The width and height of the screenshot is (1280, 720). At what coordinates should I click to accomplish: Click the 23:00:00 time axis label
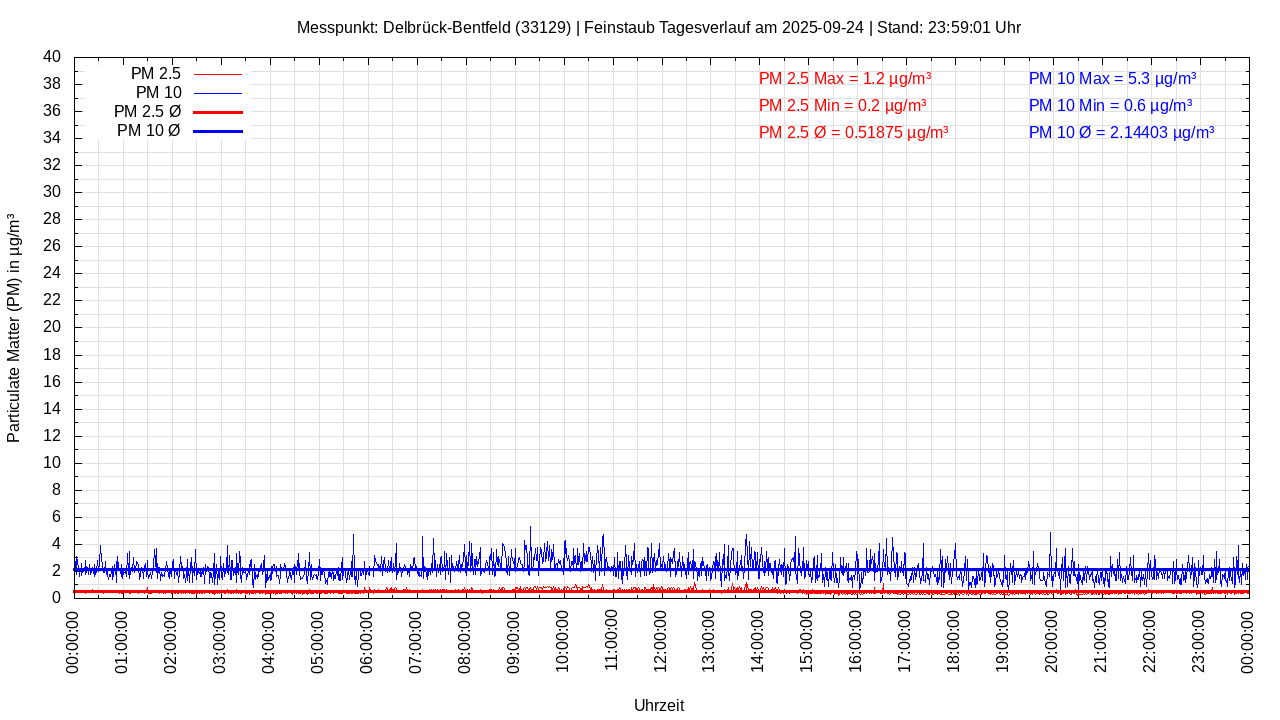1199,641
